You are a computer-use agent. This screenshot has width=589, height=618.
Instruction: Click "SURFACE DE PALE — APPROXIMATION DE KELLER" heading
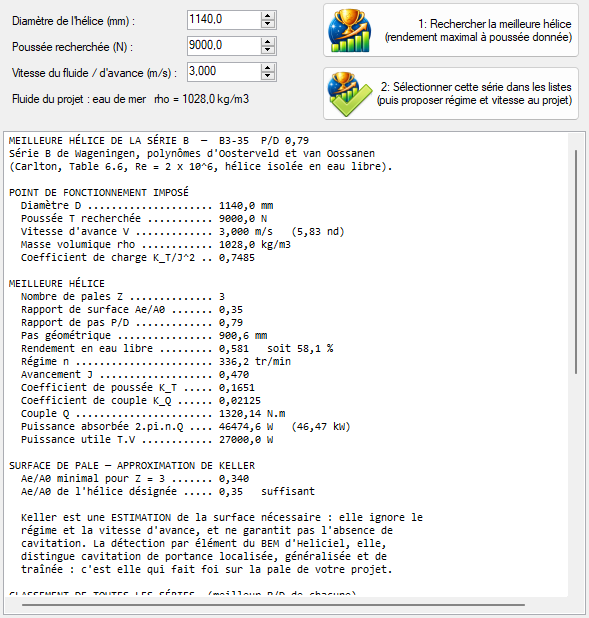tap(132, 465)
